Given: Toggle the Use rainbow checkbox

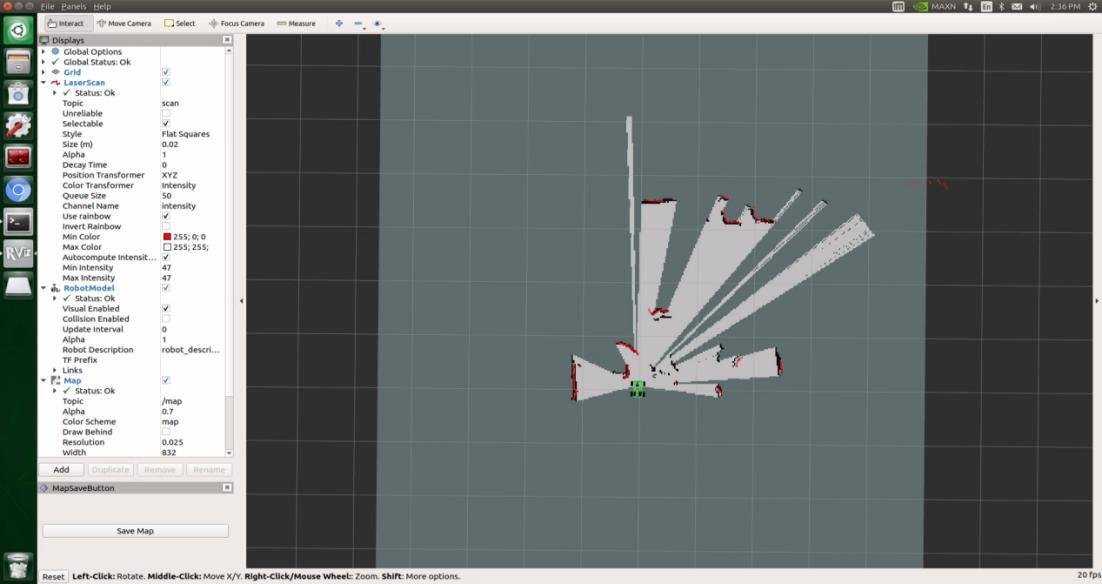Looking at the screenshot, I should [166, 216].
